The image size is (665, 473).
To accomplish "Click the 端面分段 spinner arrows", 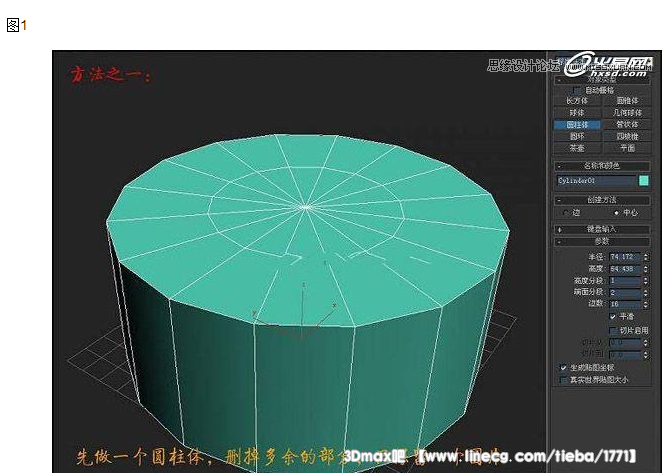I will [x=645, y=292].
